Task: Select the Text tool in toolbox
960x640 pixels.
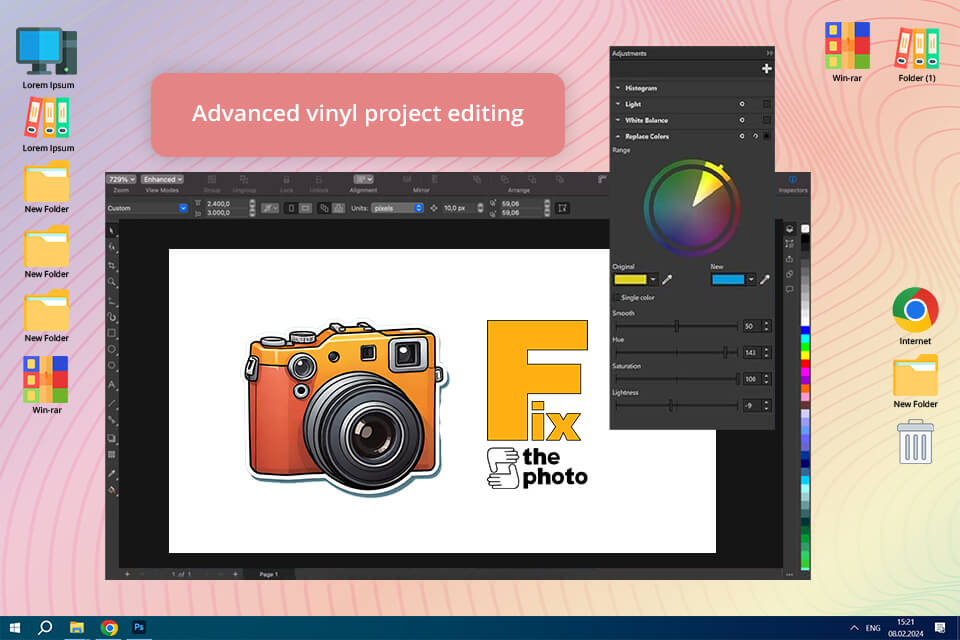Action: tap(111, 385)
